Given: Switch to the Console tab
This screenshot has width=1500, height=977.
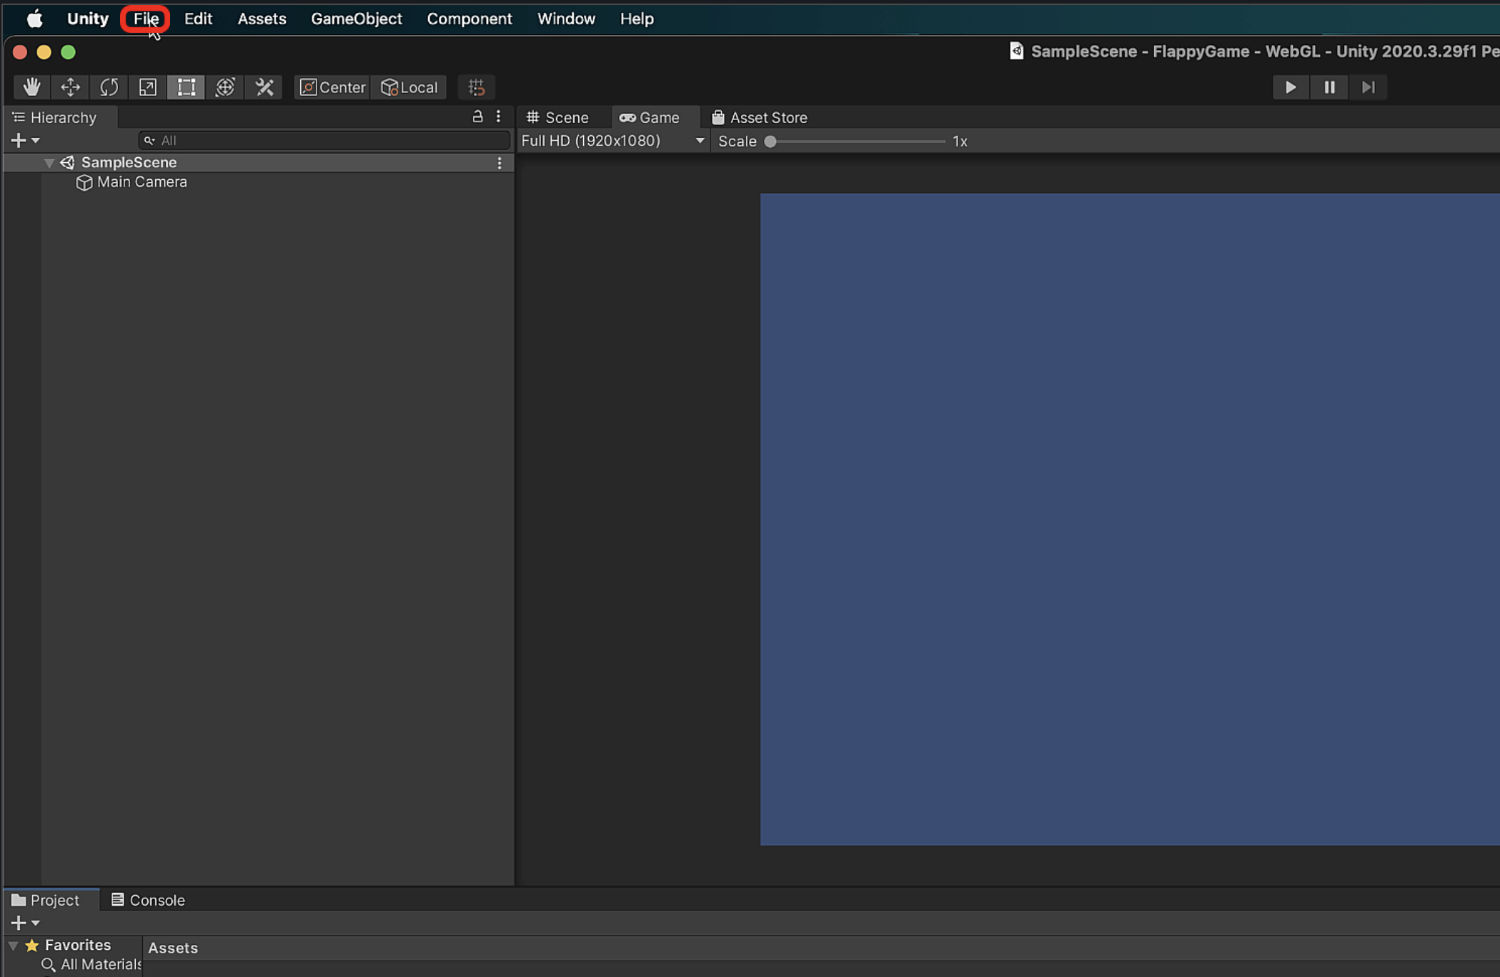Looking at the screenshot, I should click(x=148, y=900).
